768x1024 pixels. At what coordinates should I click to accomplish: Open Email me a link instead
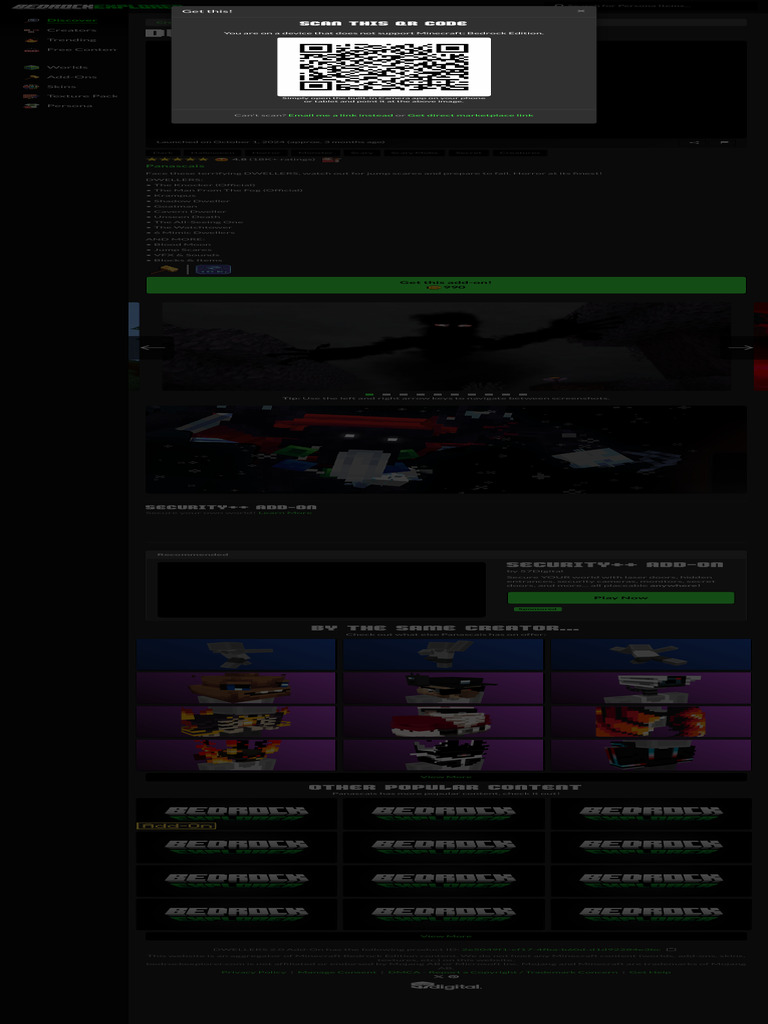tap(341, 116)
